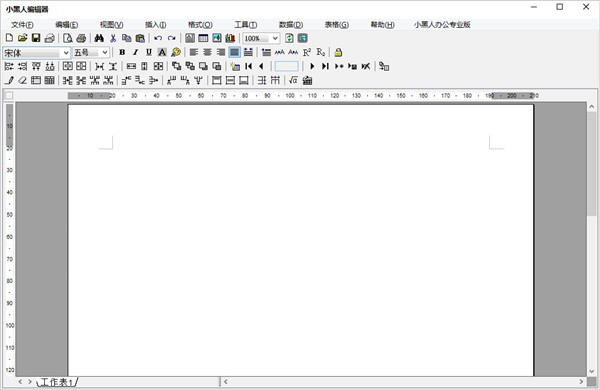Click the superscript R² icon

click(307, 52)
